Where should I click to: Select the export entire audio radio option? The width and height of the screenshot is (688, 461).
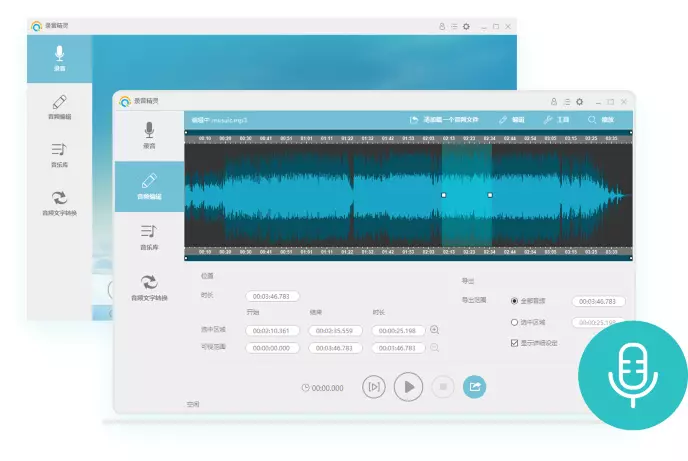pyautogui.click(x=515, y=301)
